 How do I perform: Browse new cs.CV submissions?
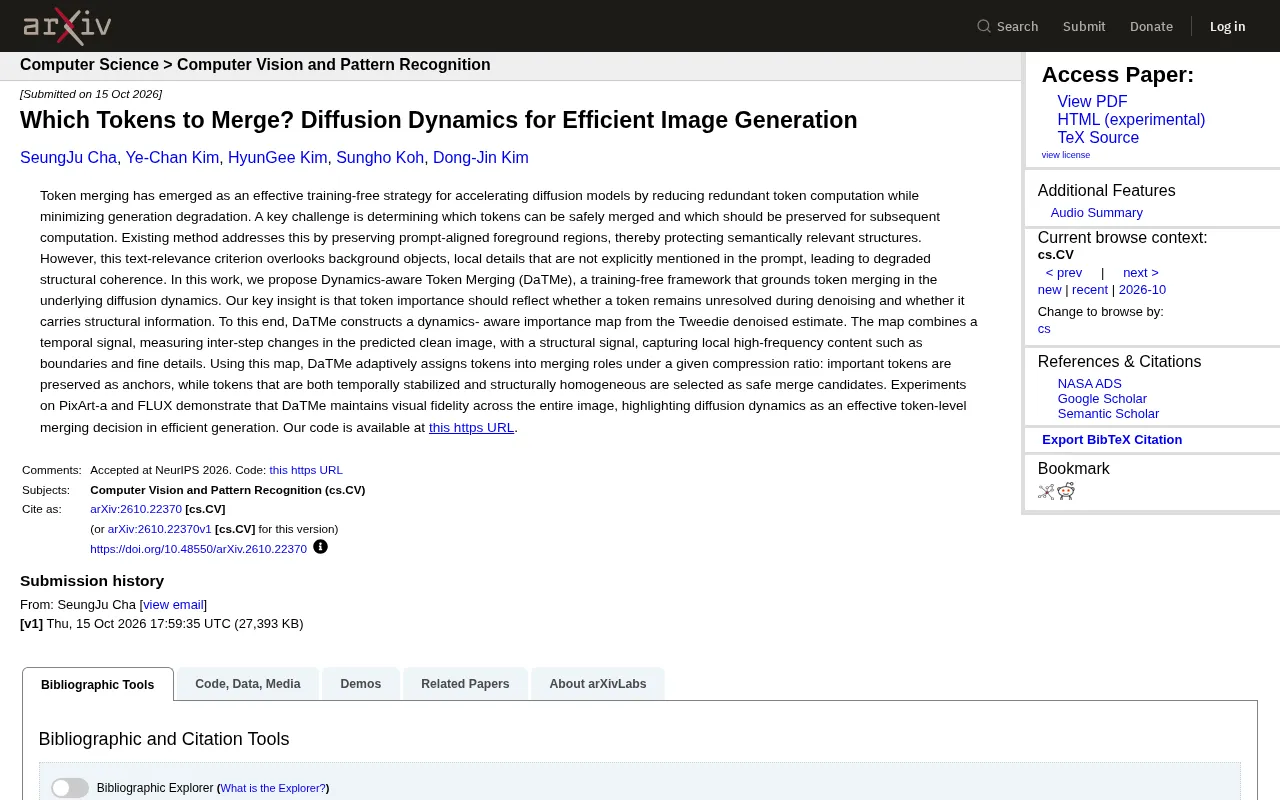point(1049,290)
